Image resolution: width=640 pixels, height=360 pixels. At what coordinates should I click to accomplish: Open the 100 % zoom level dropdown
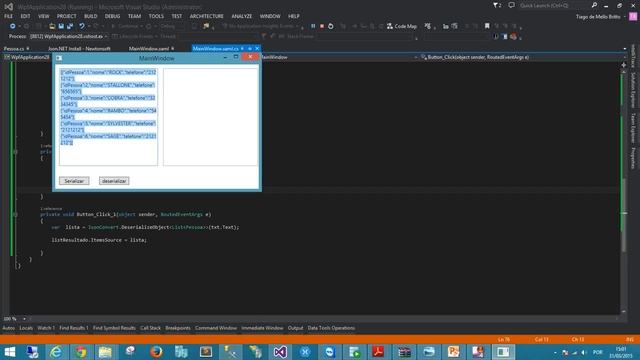click(x=24, y=319)
